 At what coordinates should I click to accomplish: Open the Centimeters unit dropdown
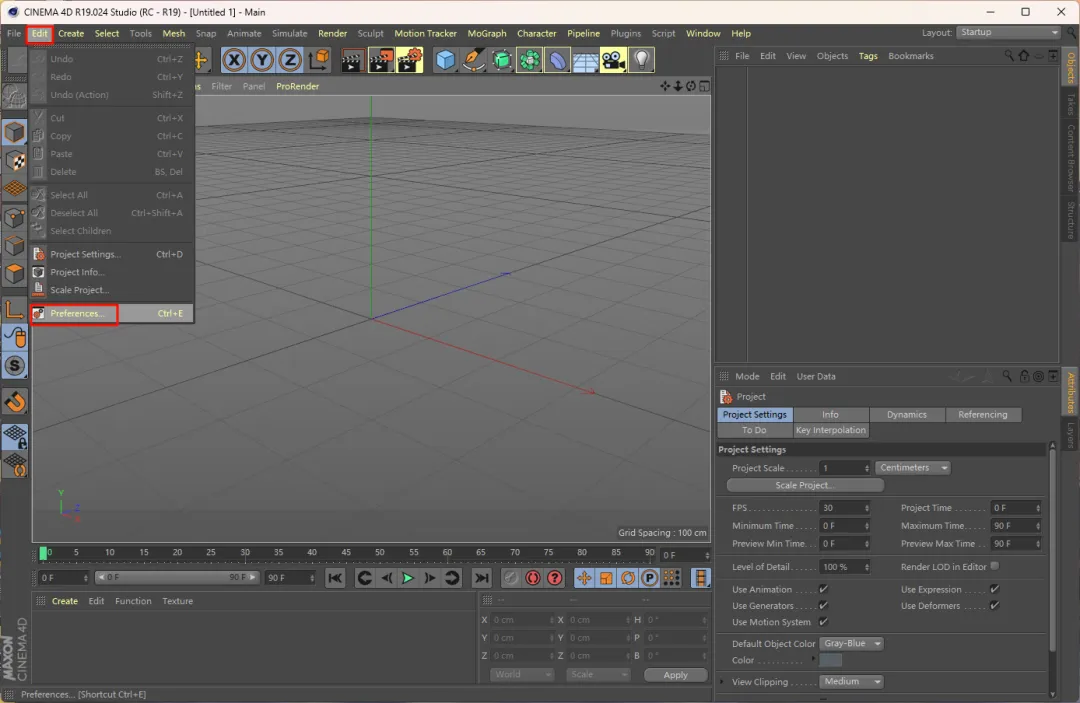(x=913, y=468)
